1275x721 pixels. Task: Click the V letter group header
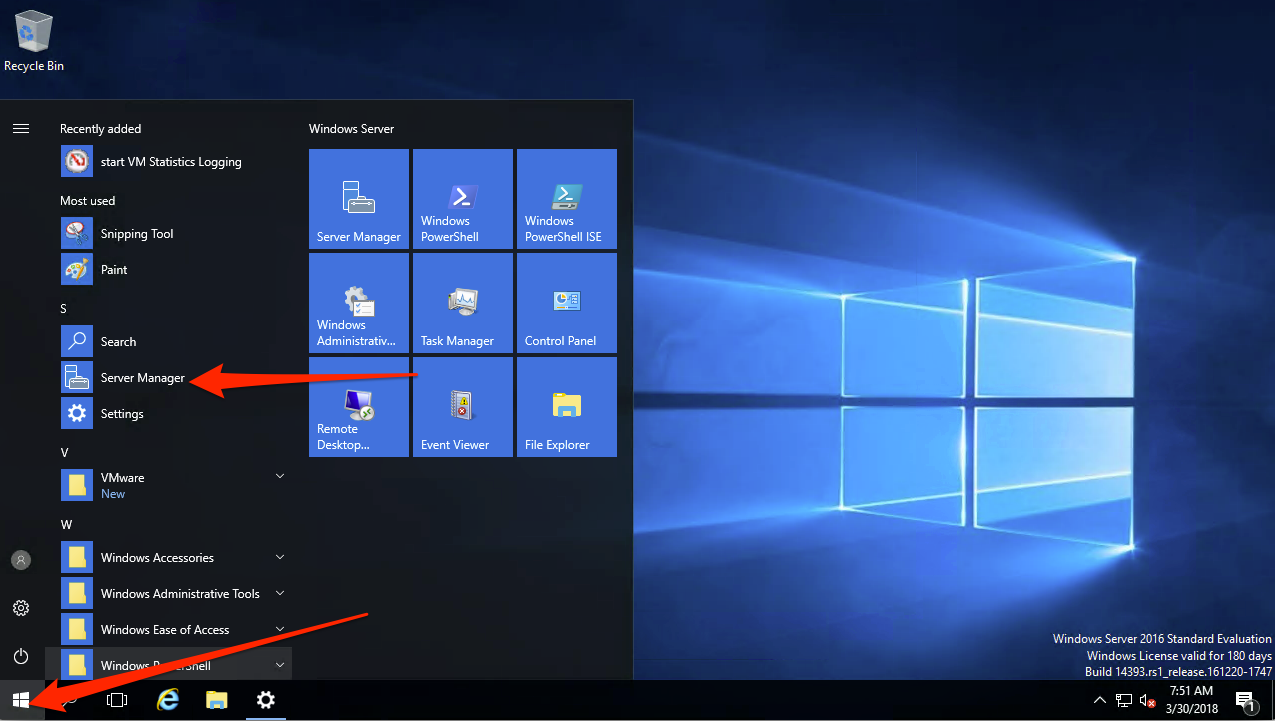coord(64,453)
